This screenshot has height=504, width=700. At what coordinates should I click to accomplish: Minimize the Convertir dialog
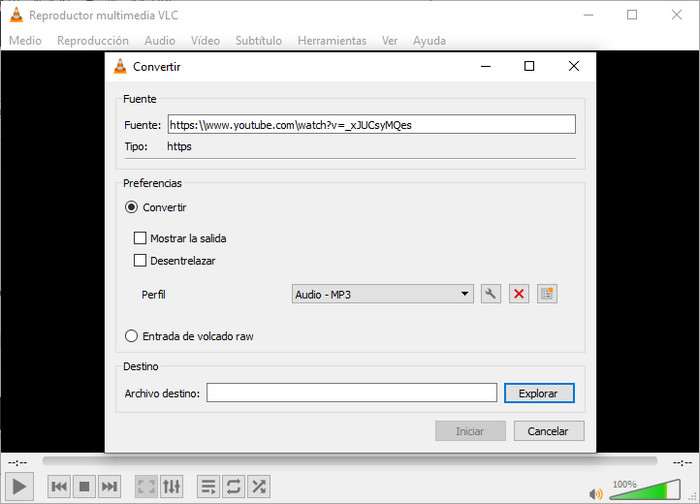point(486,67)
